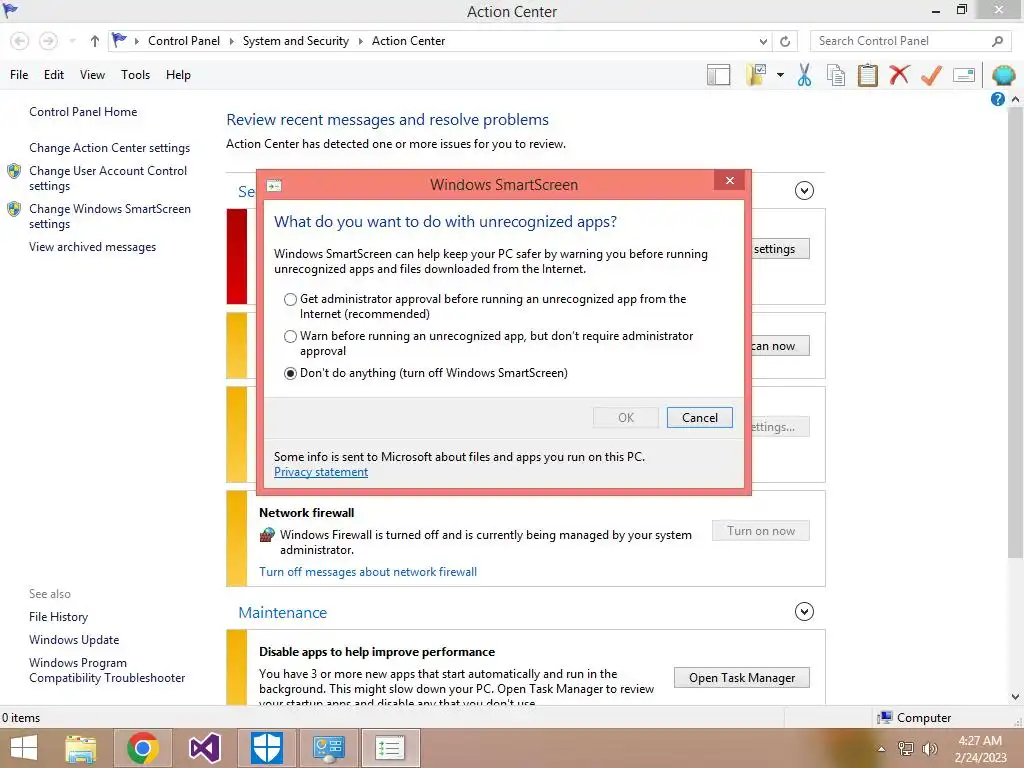Click the Paste clipboard icon
Viewport: 1024px width, 768px height.
(868, 75)
